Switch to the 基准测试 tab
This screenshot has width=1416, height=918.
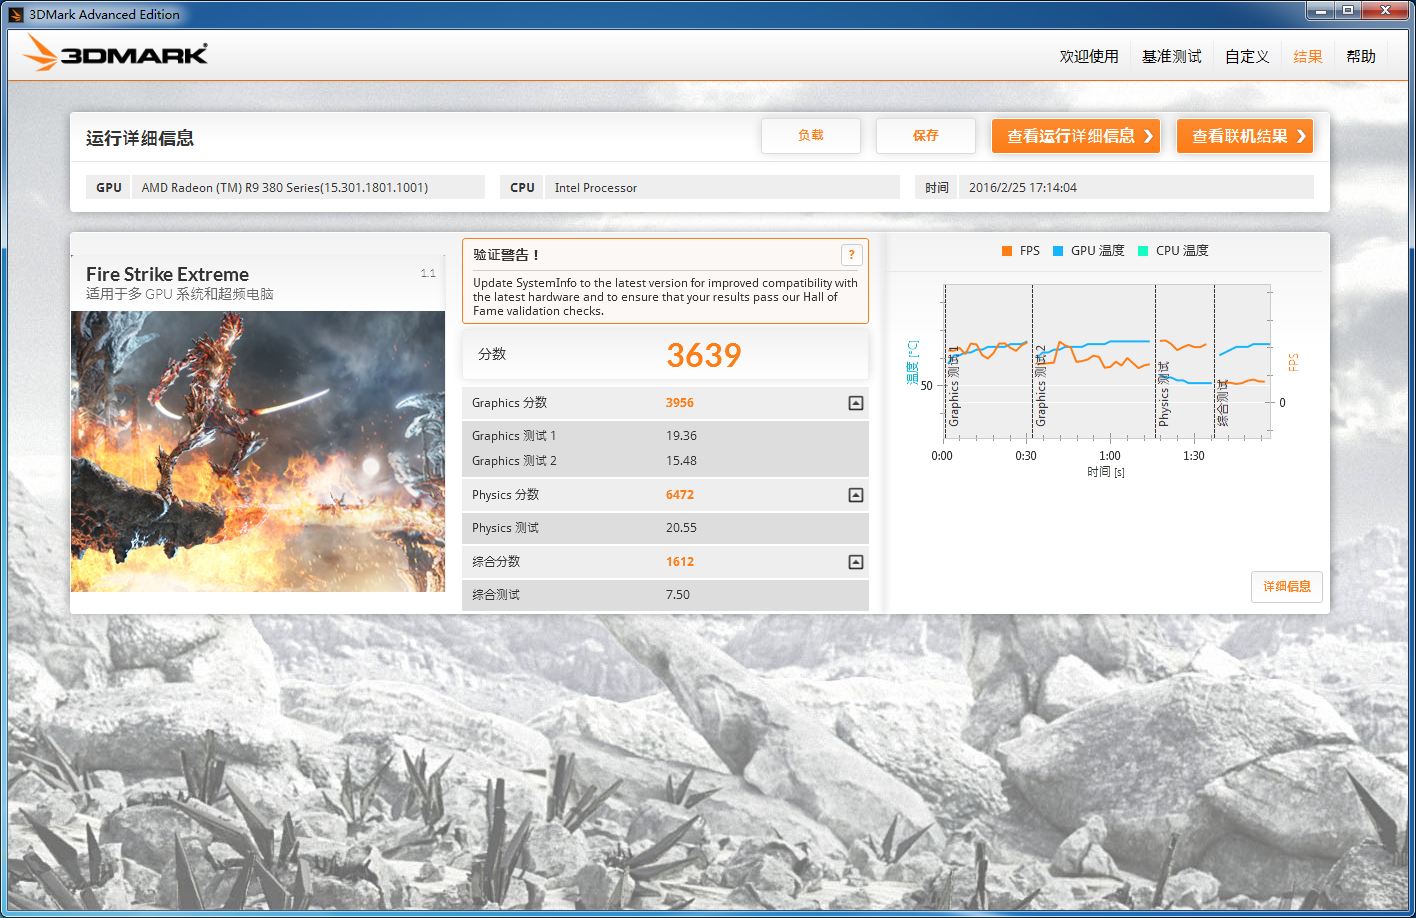[x=1172, y=57]
